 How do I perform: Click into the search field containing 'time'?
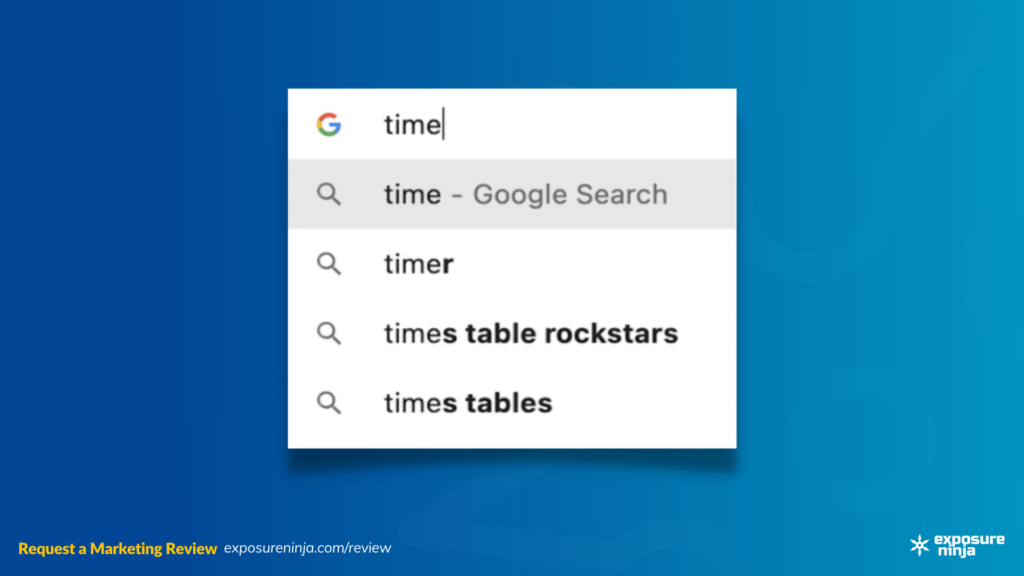click(512, 124)
